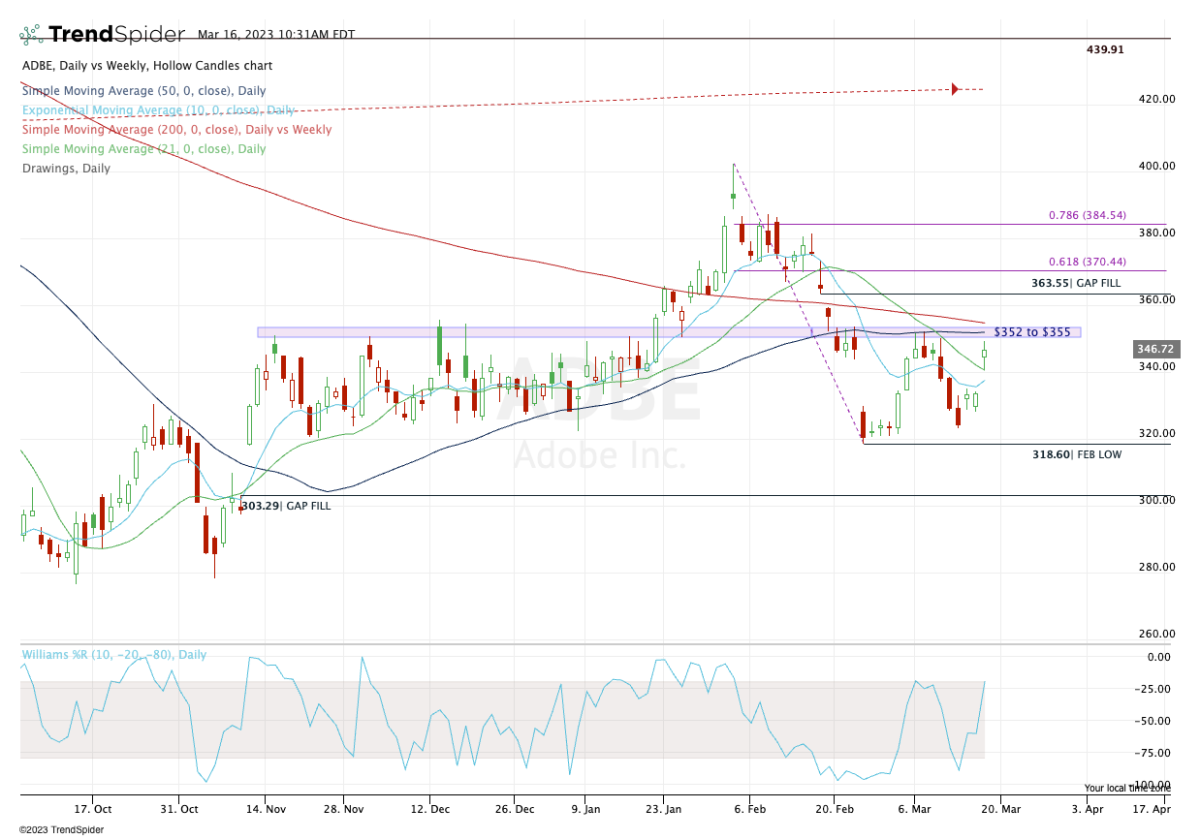Click the TrendSpider spider logo icon
Image resolution: width=1200 pixels, height=839 pixels.
pos(32,35)
